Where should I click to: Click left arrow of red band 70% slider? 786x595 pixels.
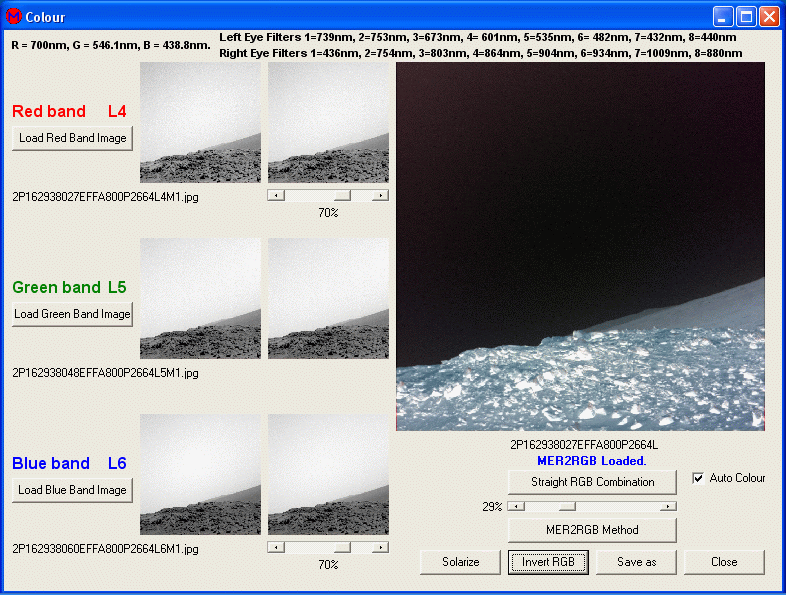pos(276,195)
